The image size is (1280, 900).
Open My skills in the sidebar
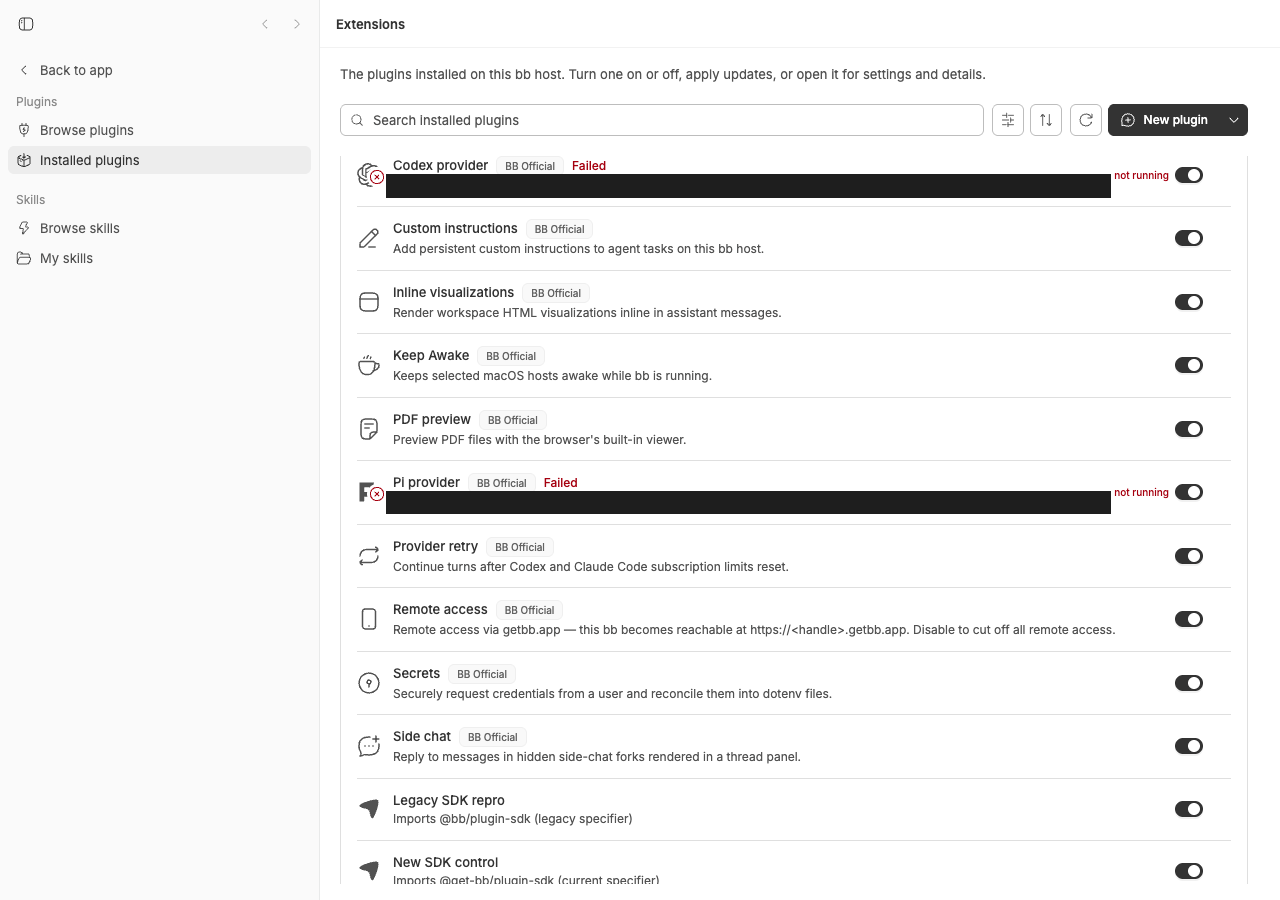[160, 258]
